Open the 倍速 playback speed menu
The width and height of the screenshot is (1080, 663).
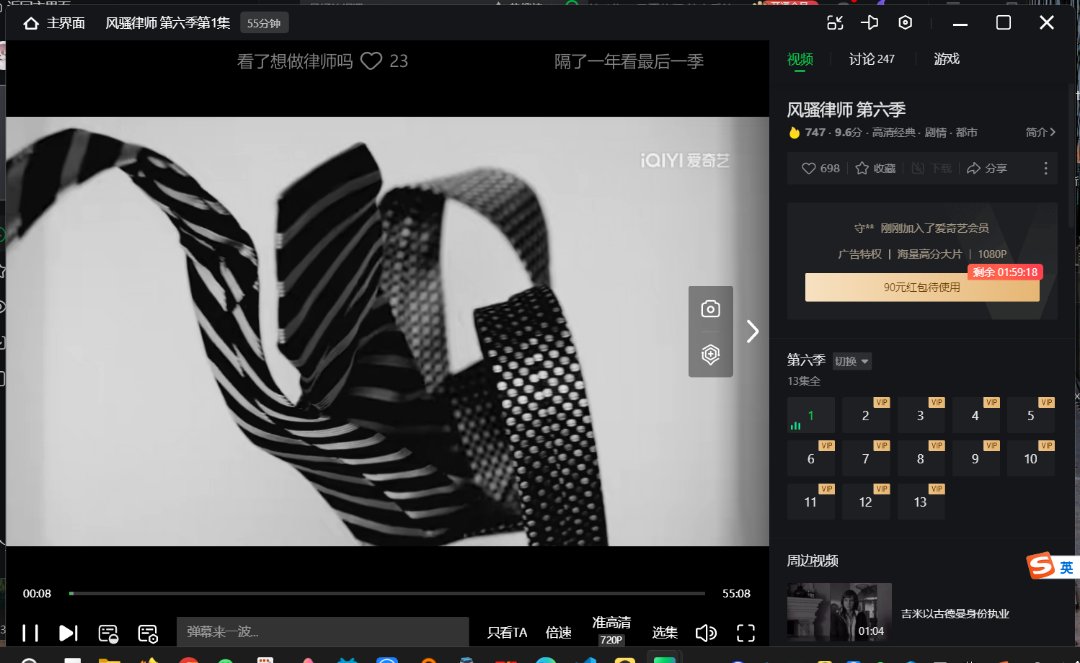(x=558, y=632)
